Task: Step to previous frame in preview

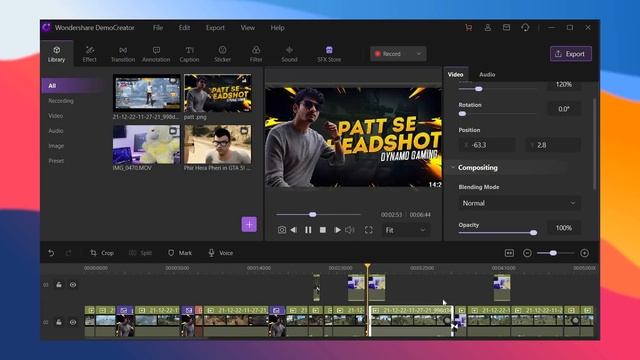Action: (x=293, y=230)
